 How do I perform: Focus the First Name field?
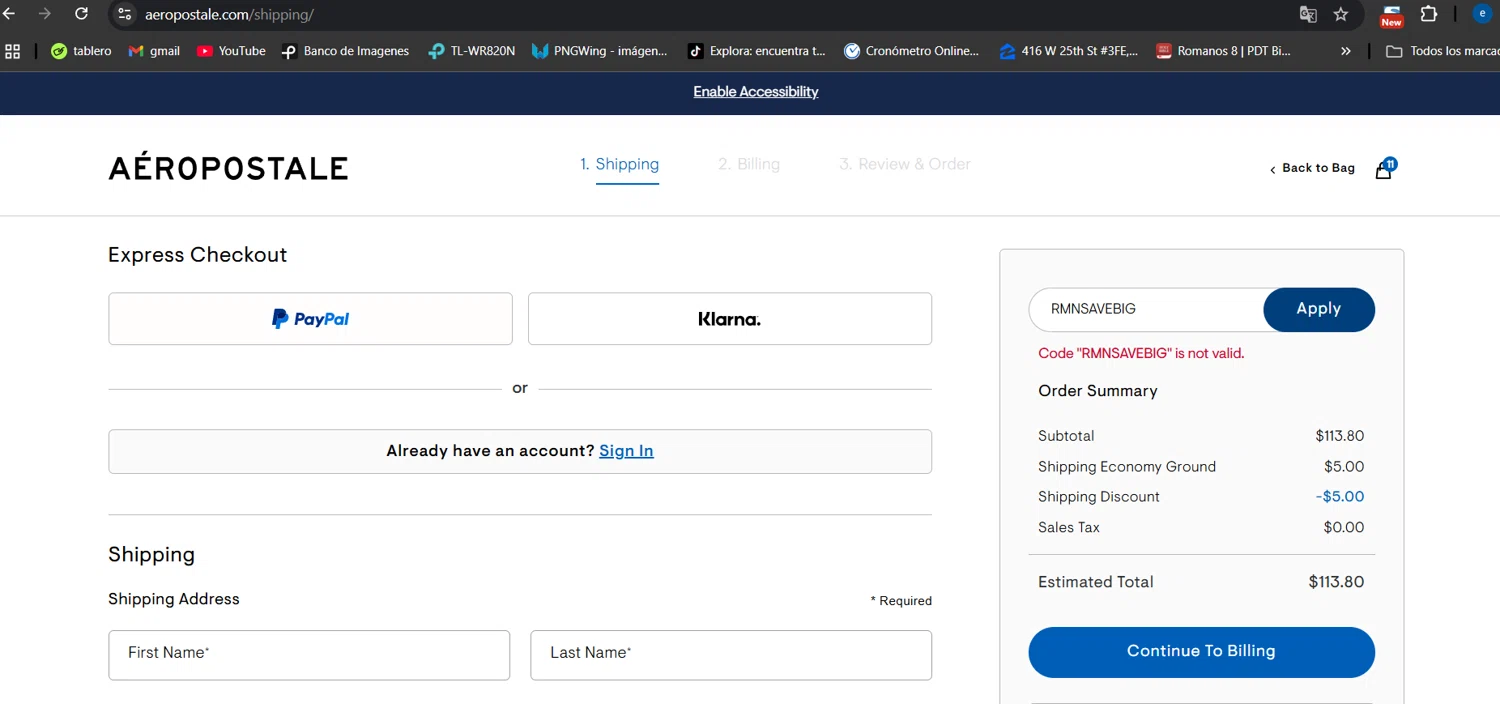point(309,655)
